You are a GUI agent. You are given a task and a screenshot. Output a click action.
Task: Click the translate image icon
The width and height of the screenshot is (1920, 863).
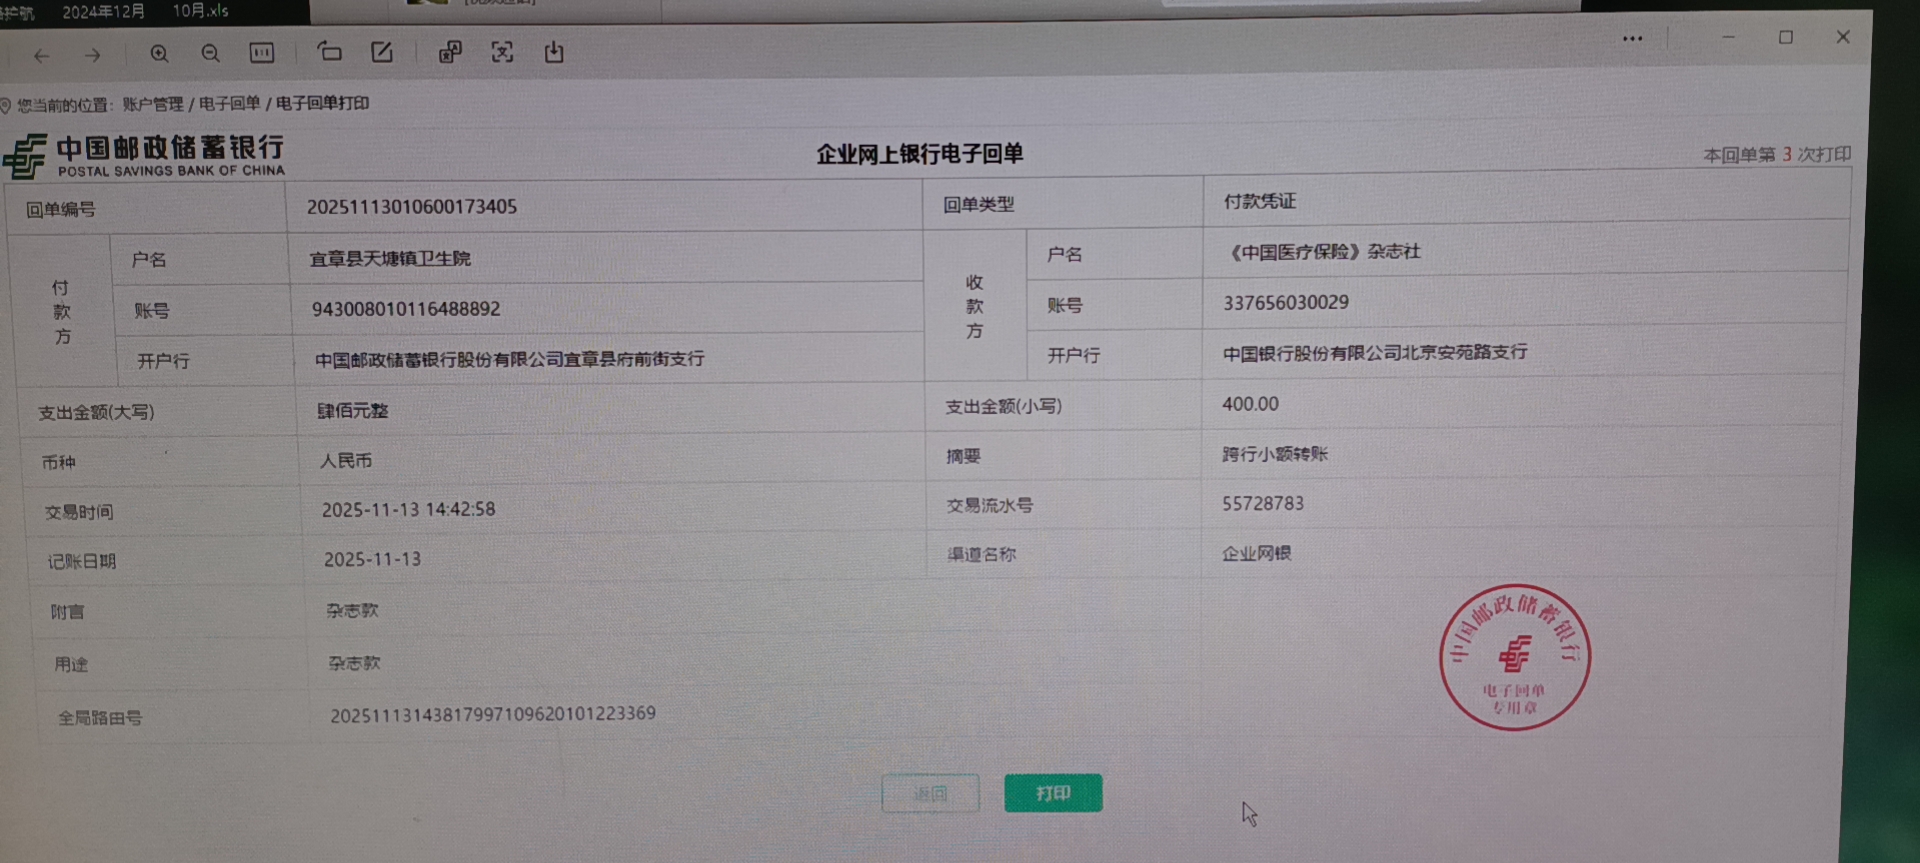(450, 52)
